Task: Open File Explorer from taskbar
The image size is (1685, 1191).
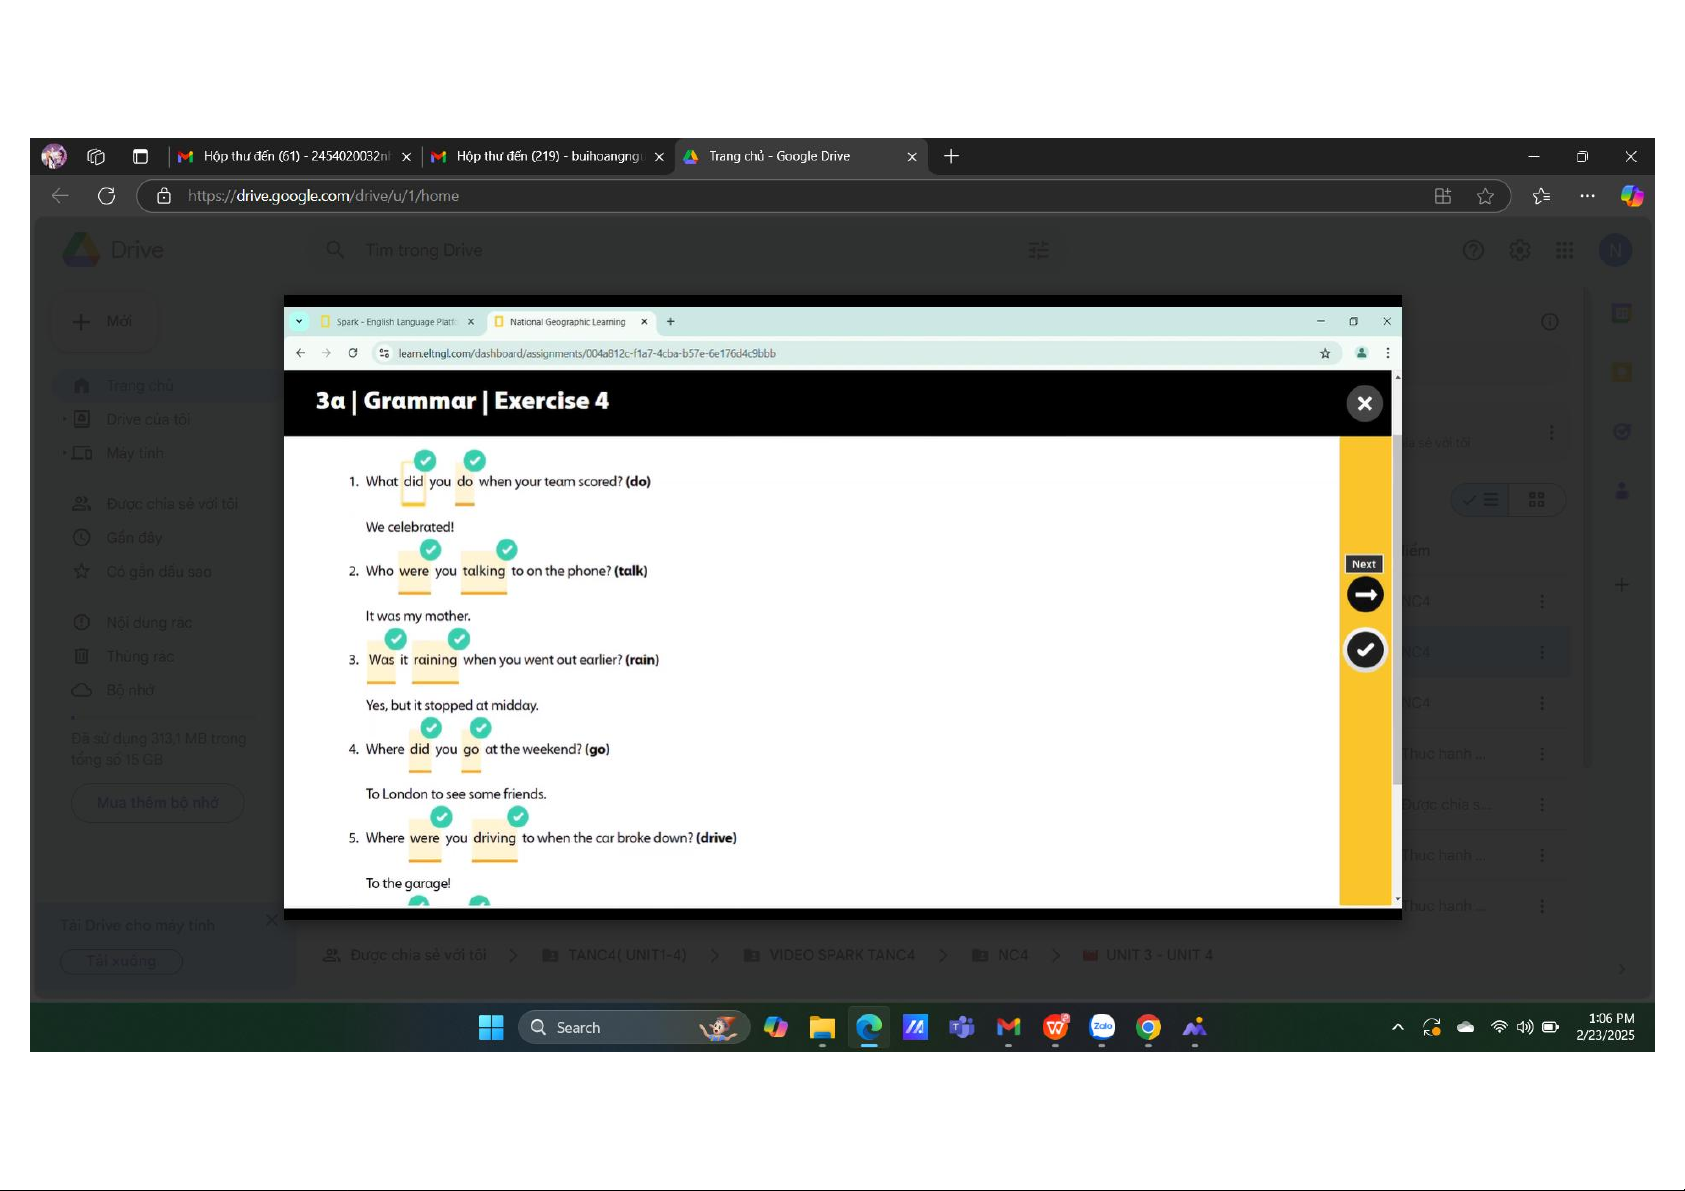Action: tap(822, 1027)
